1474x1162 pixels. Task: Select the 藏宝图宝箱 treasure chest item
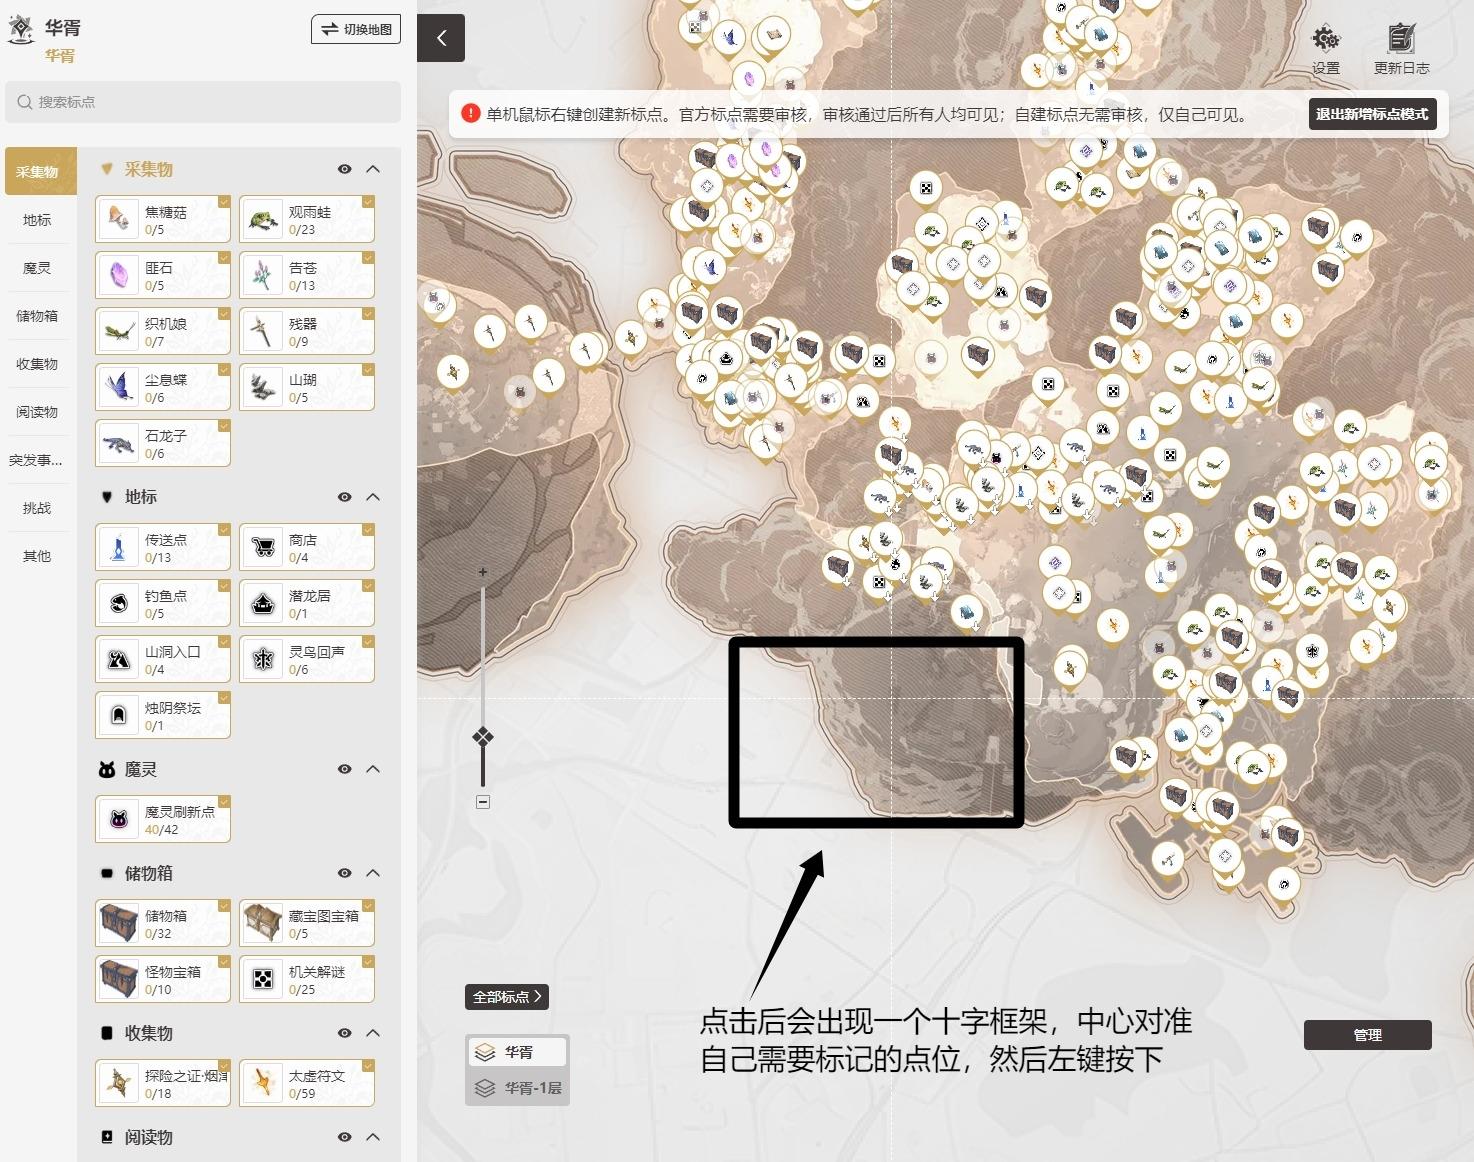click(x=307, y=923)
